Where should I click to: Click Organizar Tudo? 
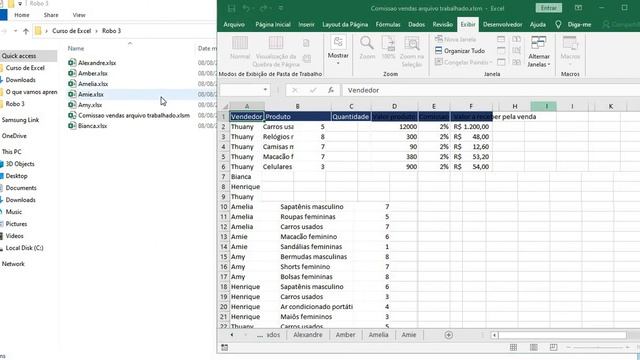coord(460,51)
